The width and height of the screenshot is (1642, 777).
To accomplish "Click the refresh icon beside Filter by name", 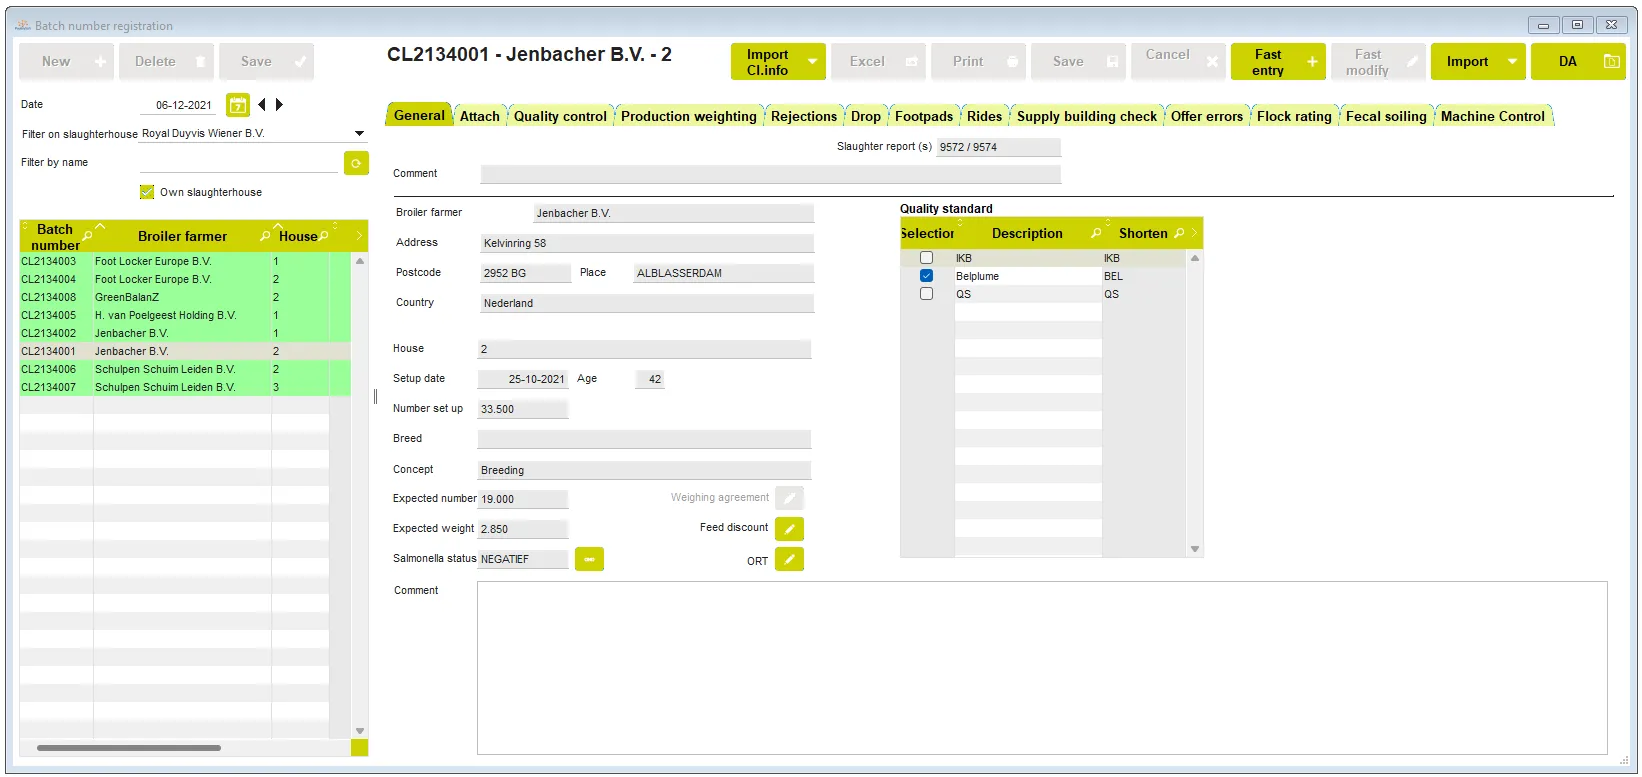I will tap(356, 163).
